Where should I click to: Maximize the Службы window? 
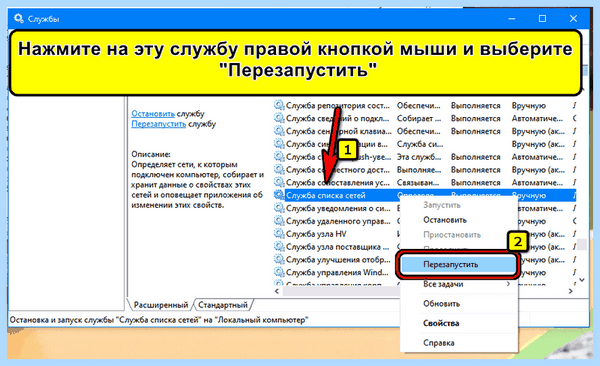click(x=542, y=18)
